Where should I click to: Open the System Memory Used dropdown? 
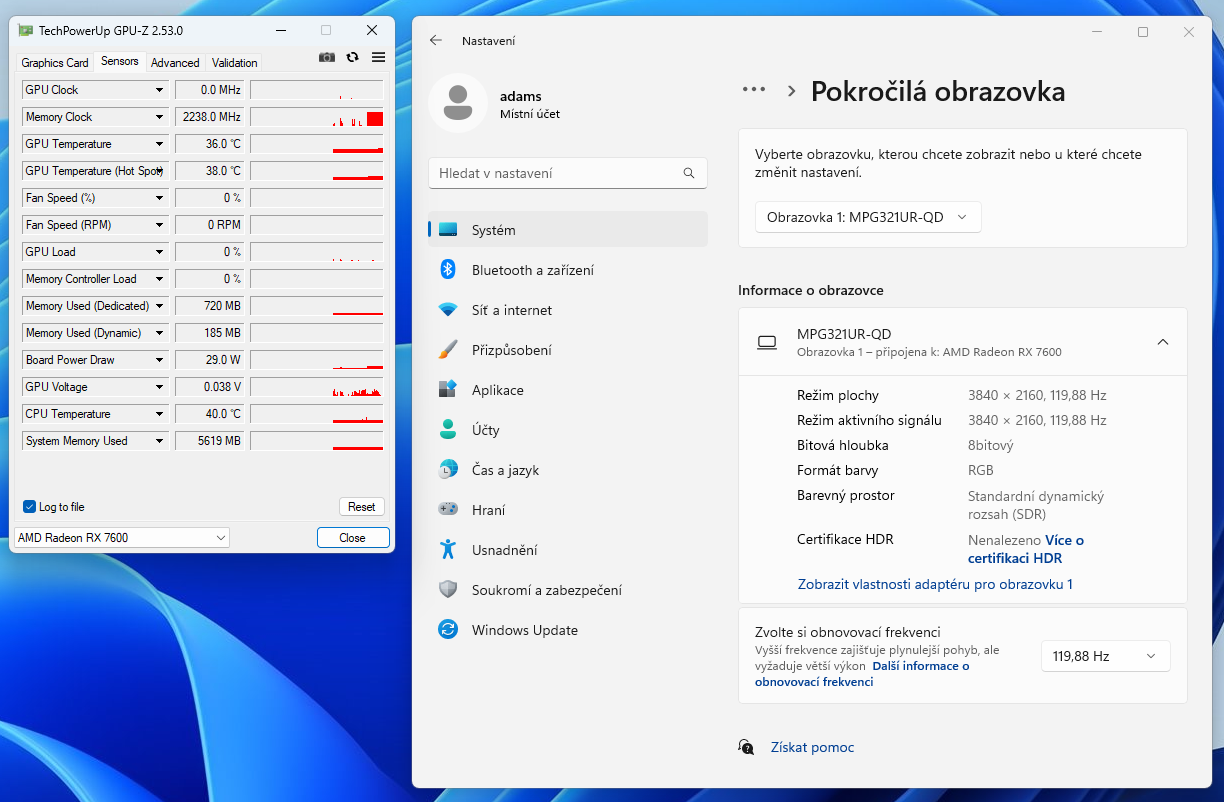point(159,441)
